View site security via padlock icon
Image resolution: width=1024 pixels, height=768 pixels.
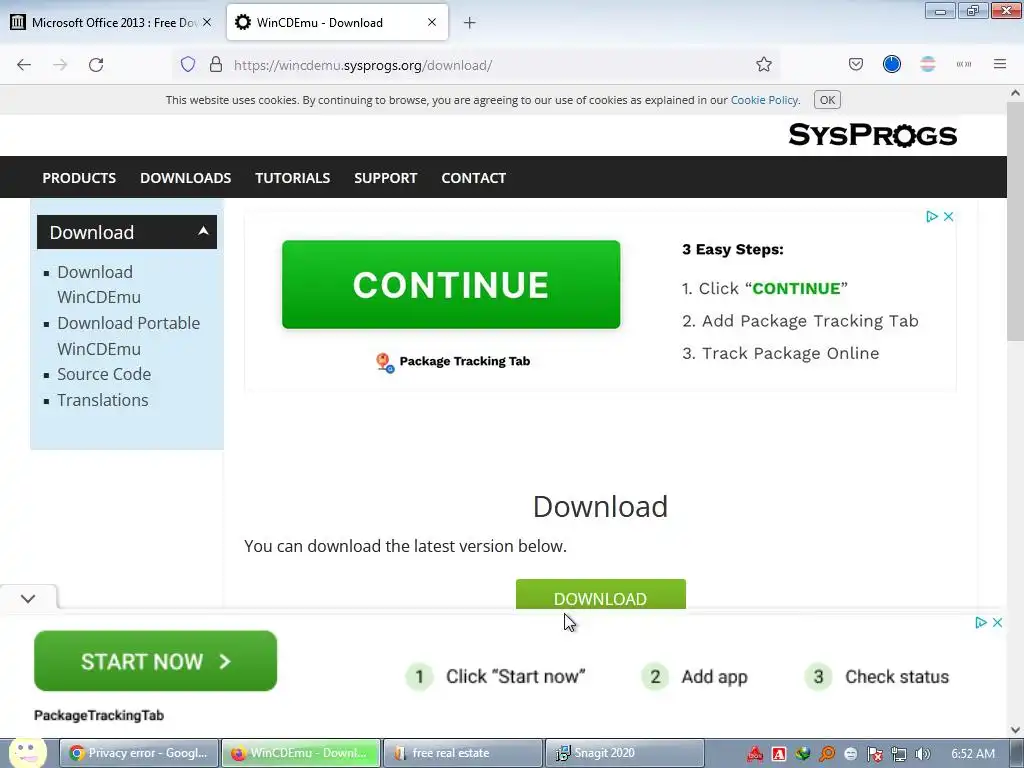(x=216, y=65)
